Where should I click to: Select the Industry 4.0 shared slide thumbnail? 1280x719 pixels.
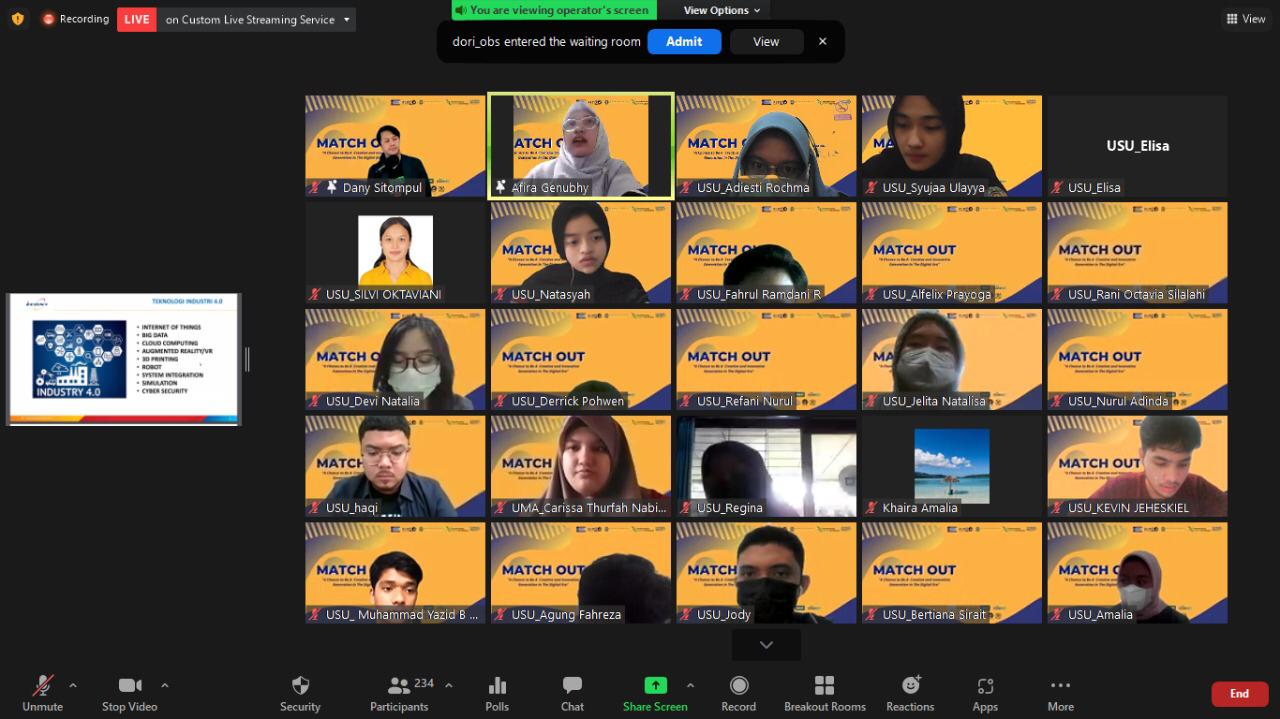(x=124, y=359)
